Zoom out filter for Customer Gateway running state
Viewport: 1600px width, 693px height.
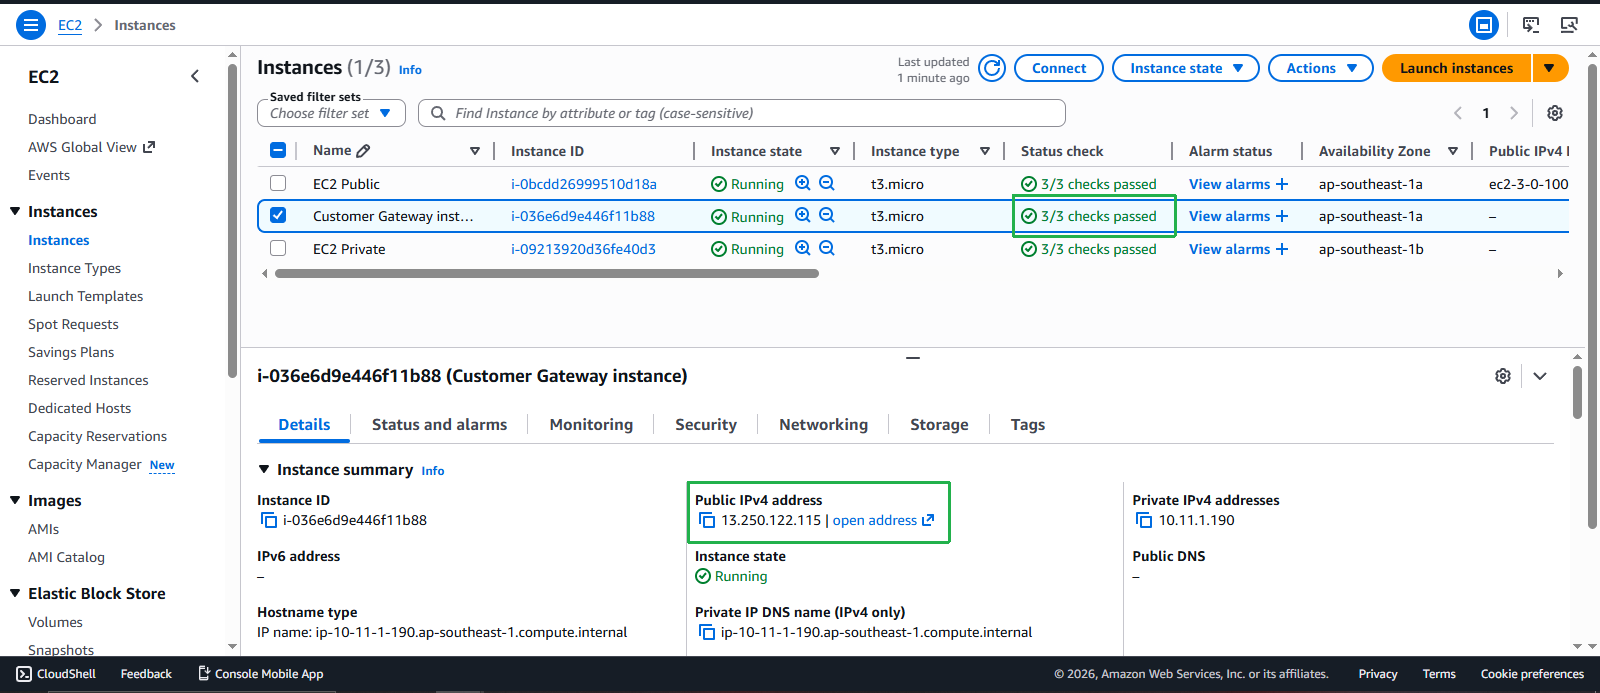[827, 215]
